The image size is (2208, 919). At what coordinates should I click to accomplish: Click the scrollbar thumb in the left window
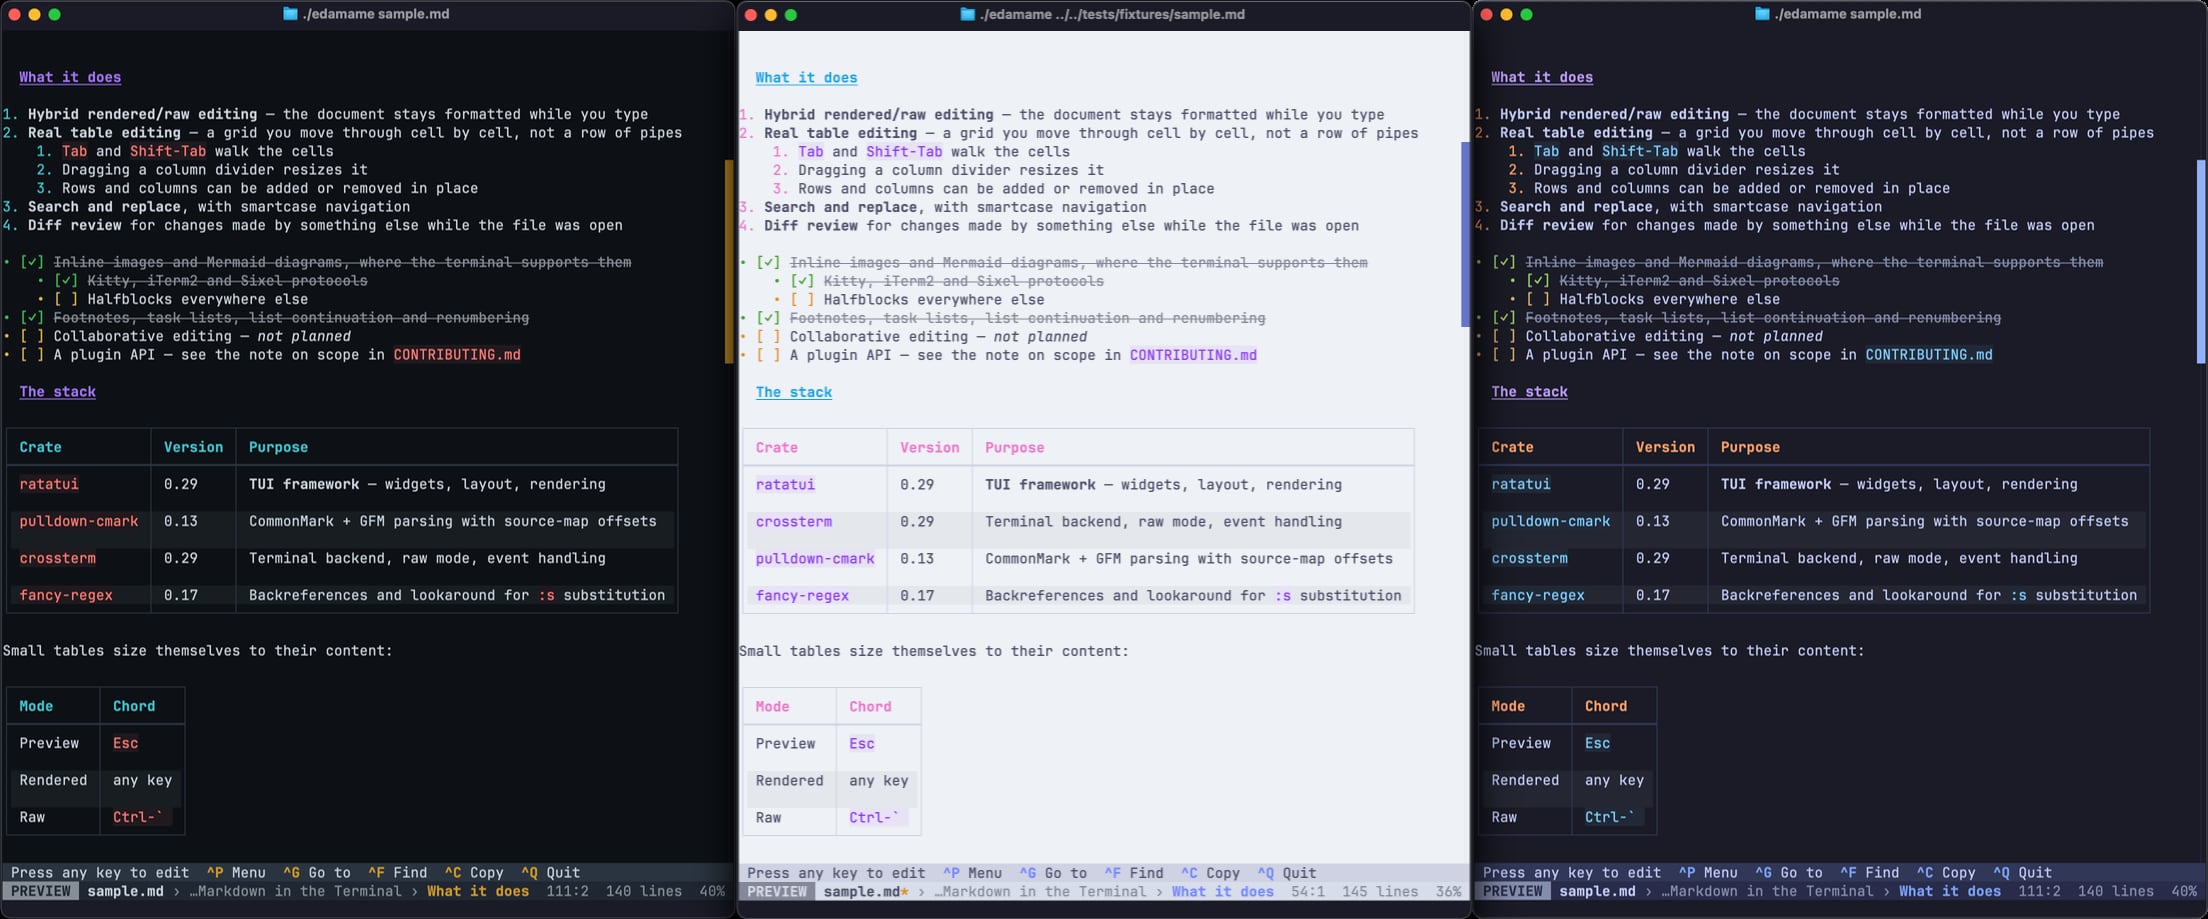729,262
